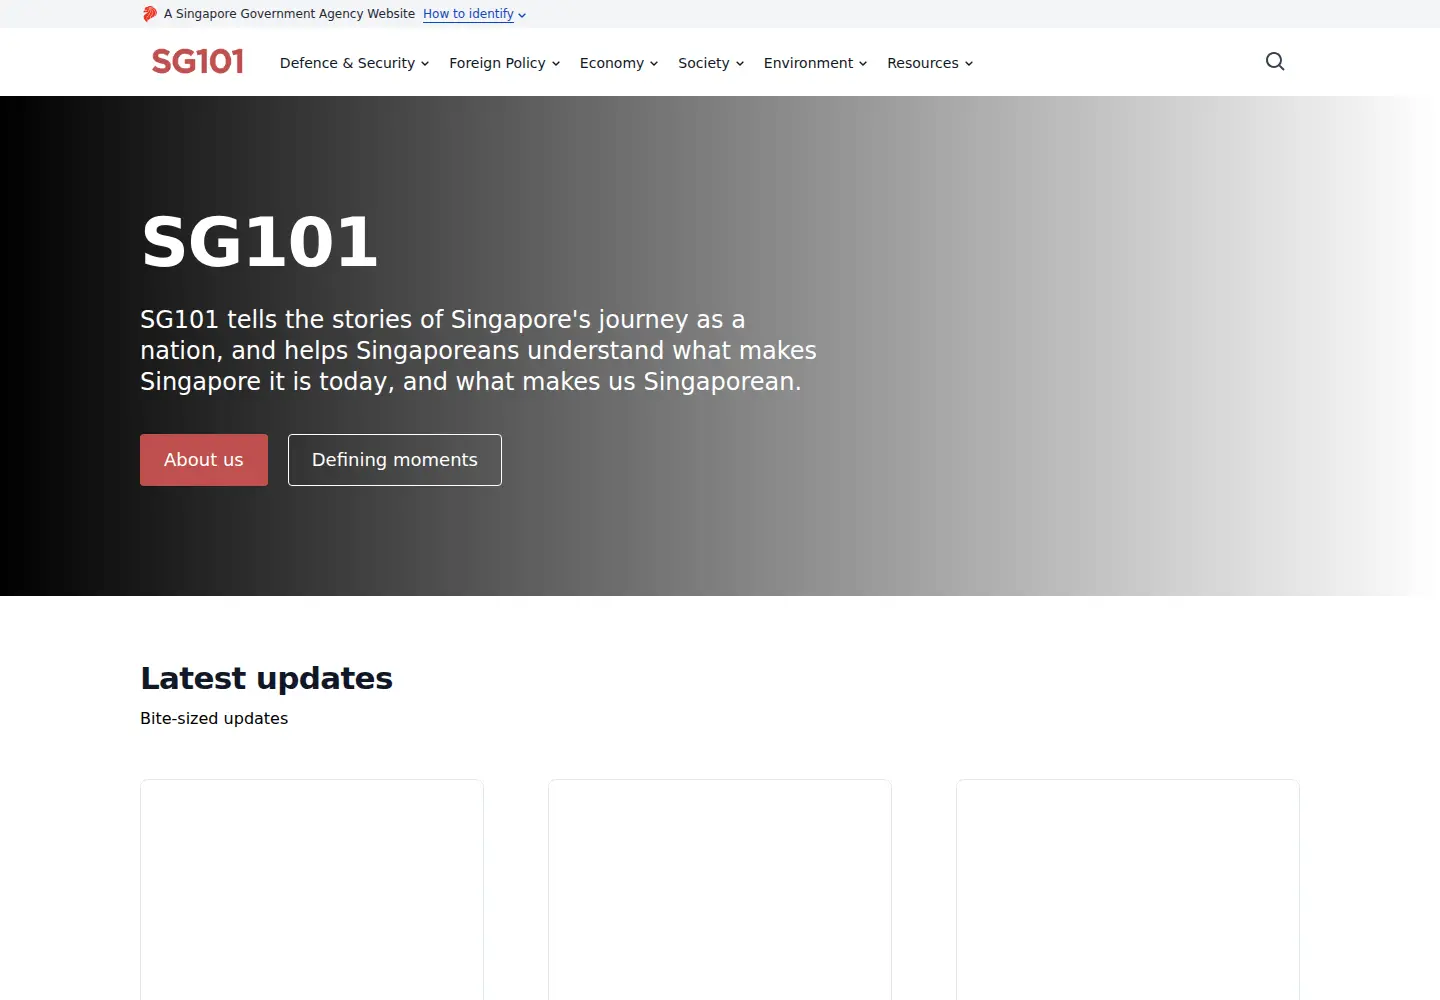This screenshot has width=1440, height=1000.
Task: Open the Defining moments button
Action: (395, 460)
